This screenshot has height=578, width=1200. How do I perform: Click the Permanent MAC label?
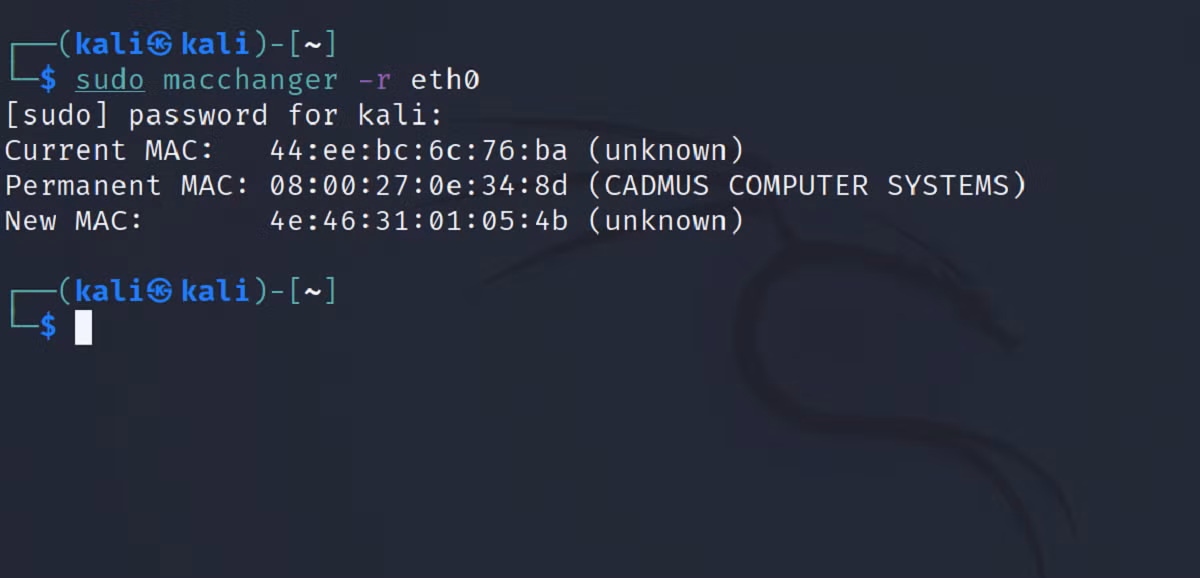click(127, 186)
